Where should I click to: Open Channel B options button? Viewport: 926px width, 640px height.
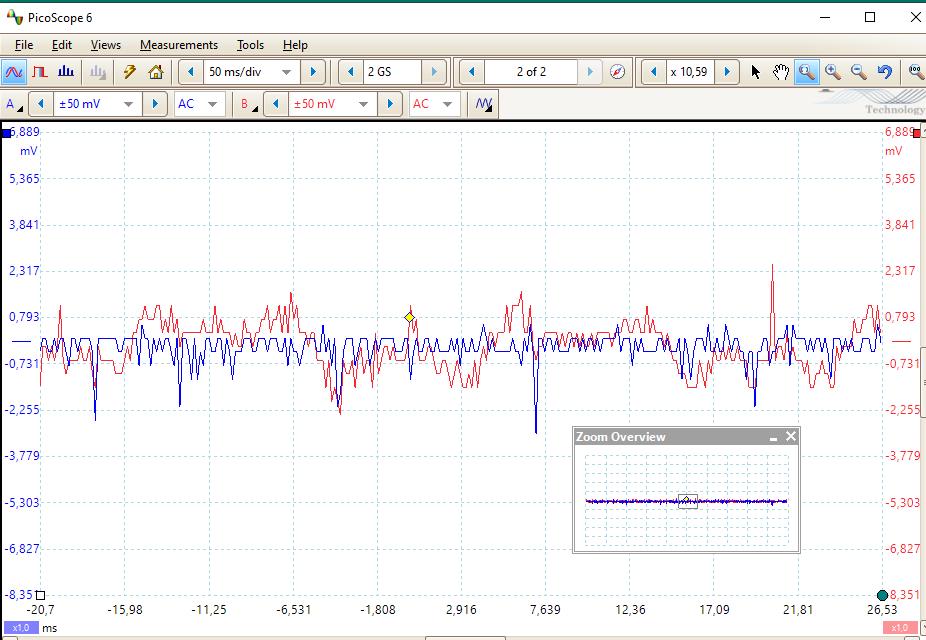click(x=249, y=104)
